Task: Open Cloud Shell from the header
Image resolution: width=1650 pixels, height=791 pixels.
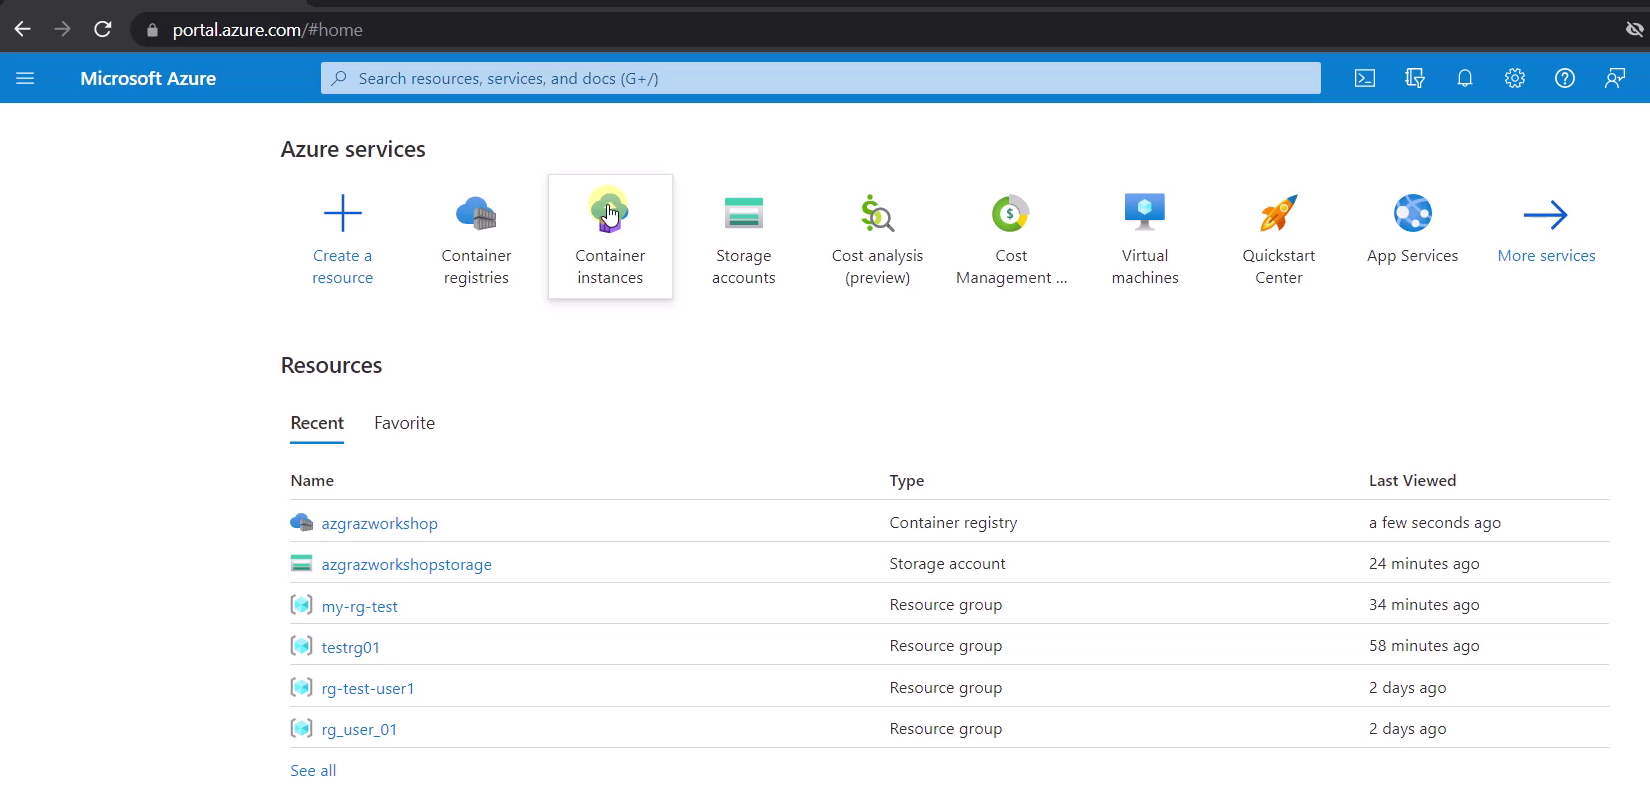Action: click(x=1365, y=78)
